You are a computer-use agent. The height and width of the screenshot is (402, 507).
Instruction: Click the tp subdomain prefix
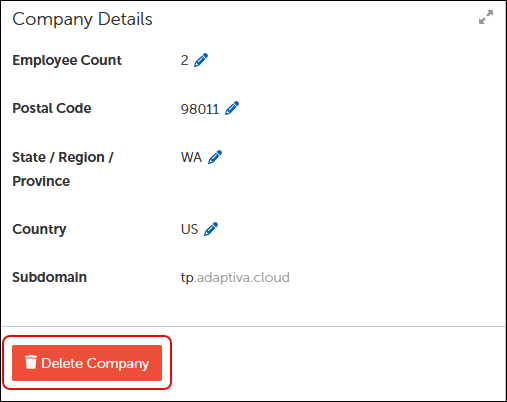tap(187, 278)
